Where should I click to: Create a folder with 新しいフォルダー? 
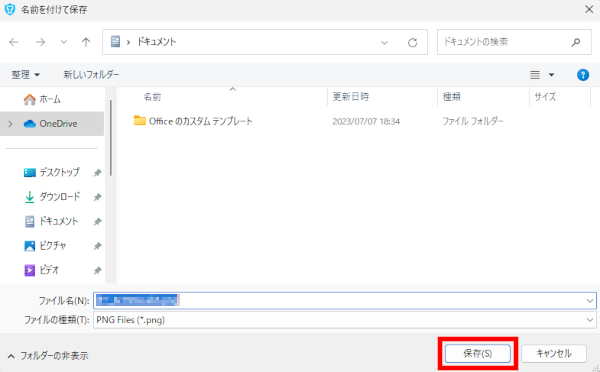click(91, 75)
